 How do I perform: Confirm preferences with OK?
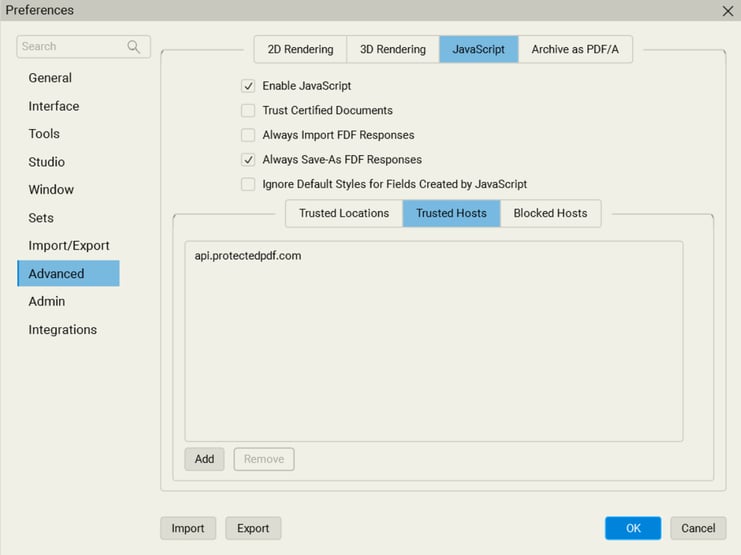(633, 528)
